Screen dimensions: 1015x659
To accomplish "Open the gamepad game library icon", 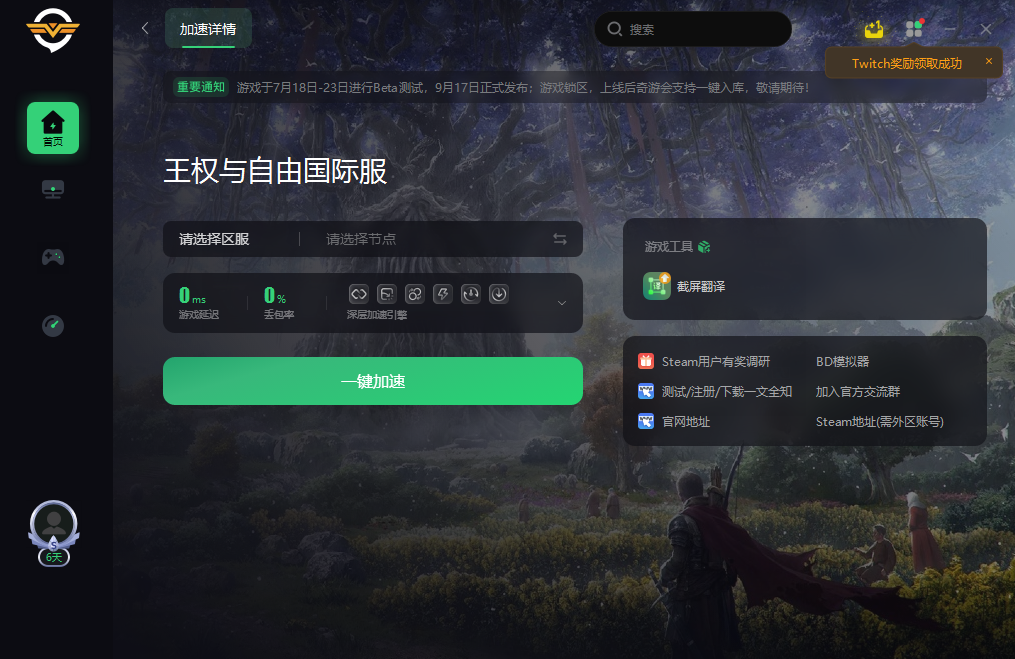I will click(x=53, y=257).
